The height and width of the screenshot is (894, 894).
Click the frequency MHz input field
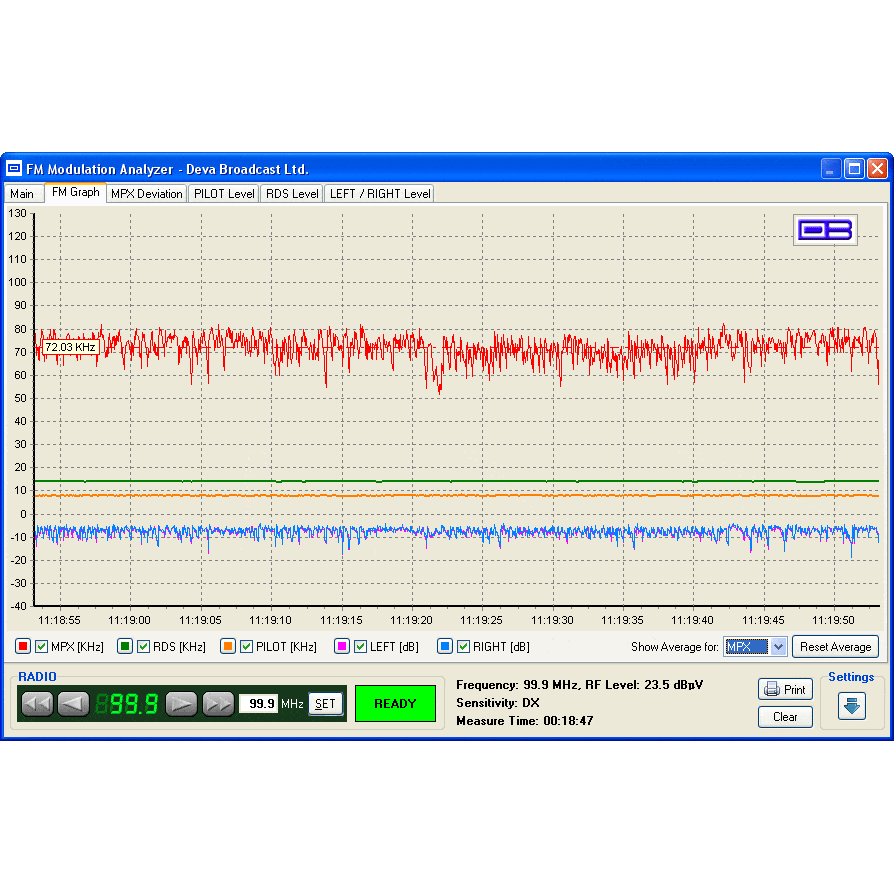pos(258,704)
